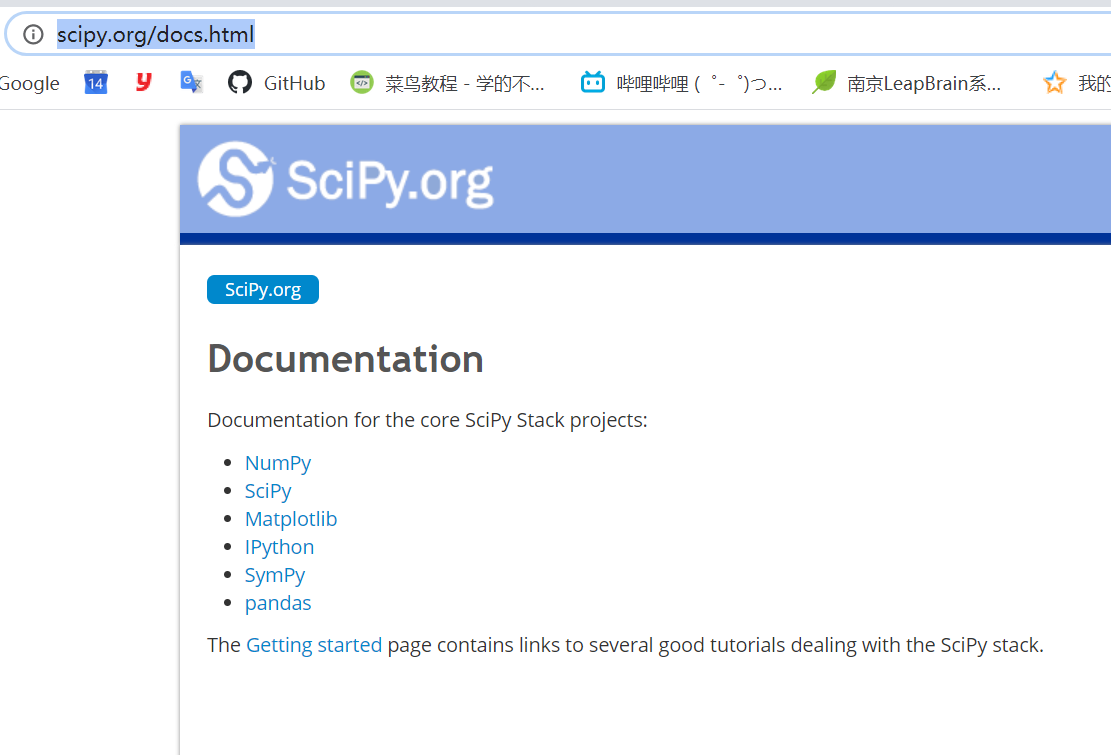Viewport: 1111px width, 755px height.
Task: Open the SymPy documentation link
Action: [275, 575]
